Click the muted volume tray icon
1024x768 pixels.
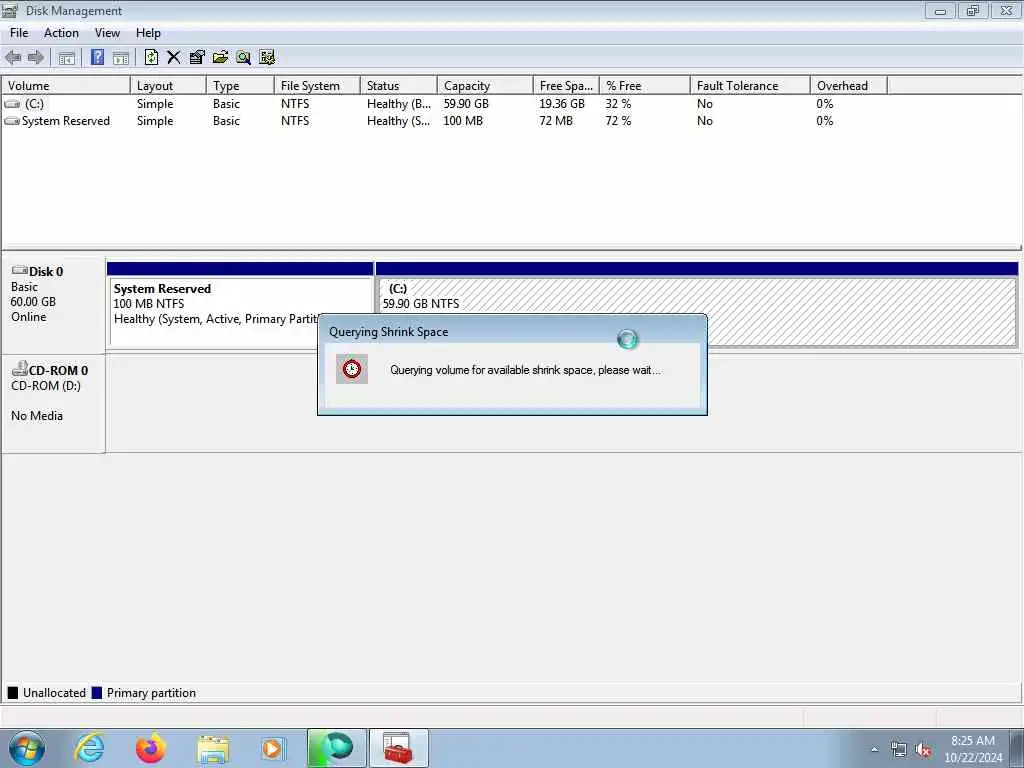[x=923, y=750]
